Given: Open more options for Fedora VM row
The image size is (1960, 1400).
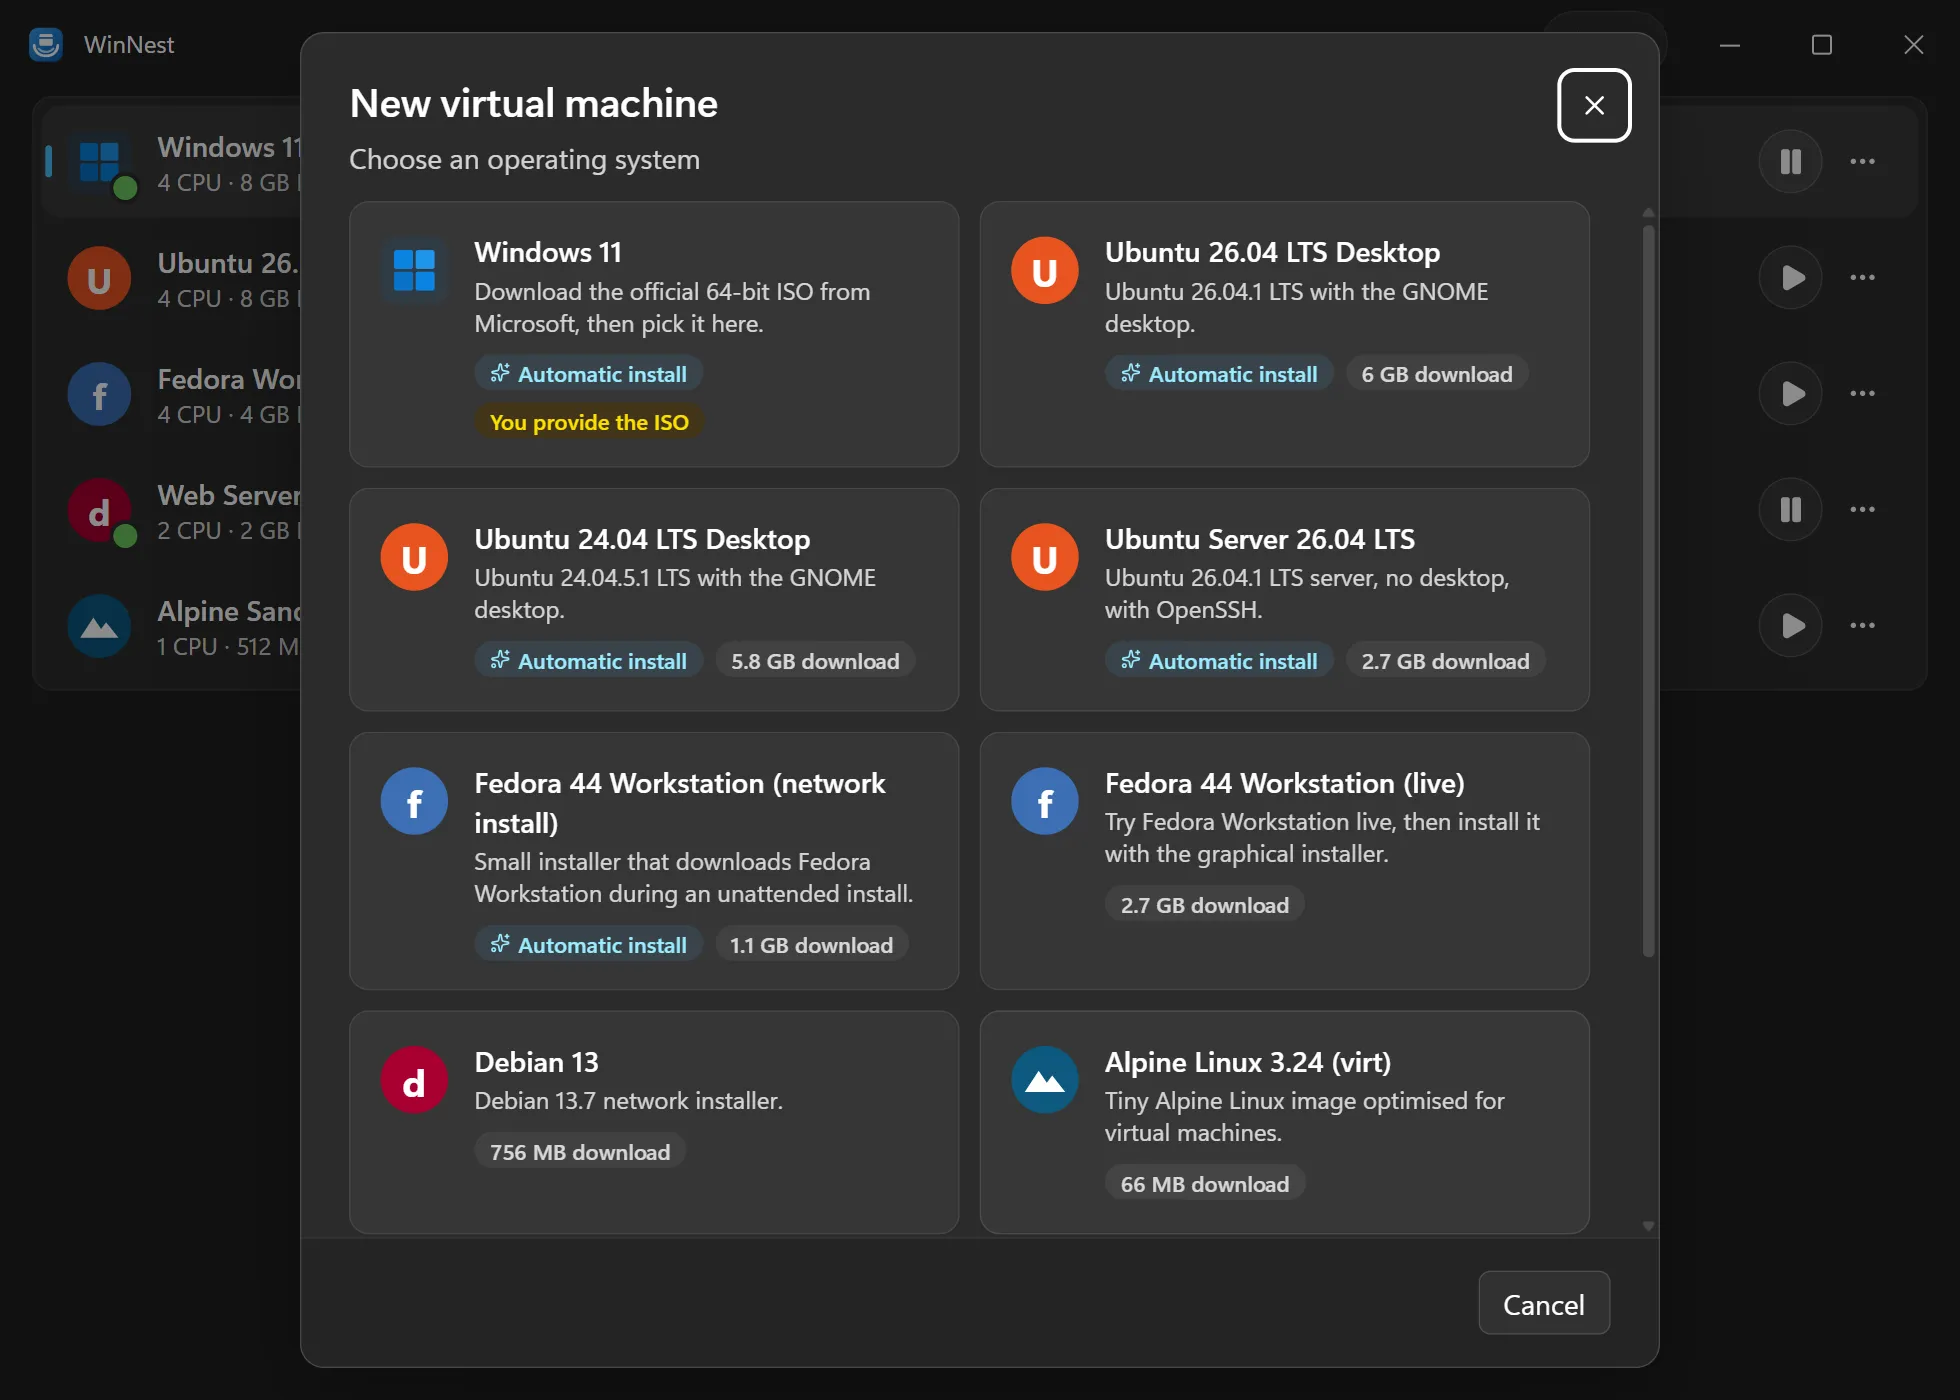Looking at the screenshot, I should [x=1862, y=393].
